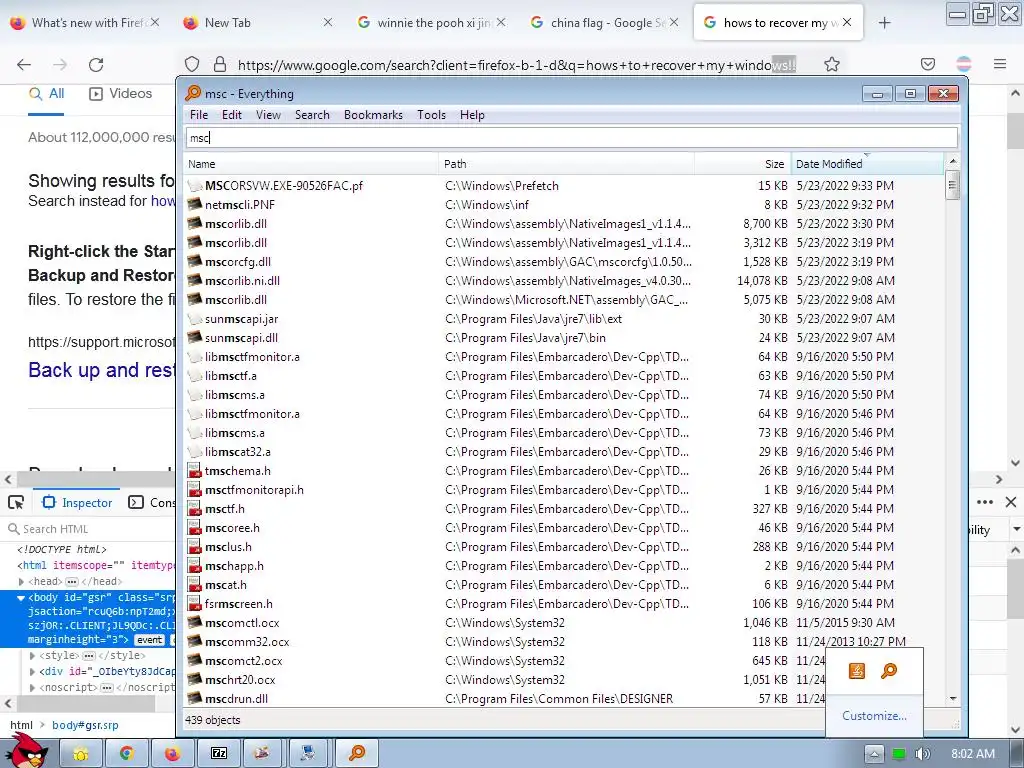
Task: Open Bookmarks menu in Everything
Action: (373, 115)
